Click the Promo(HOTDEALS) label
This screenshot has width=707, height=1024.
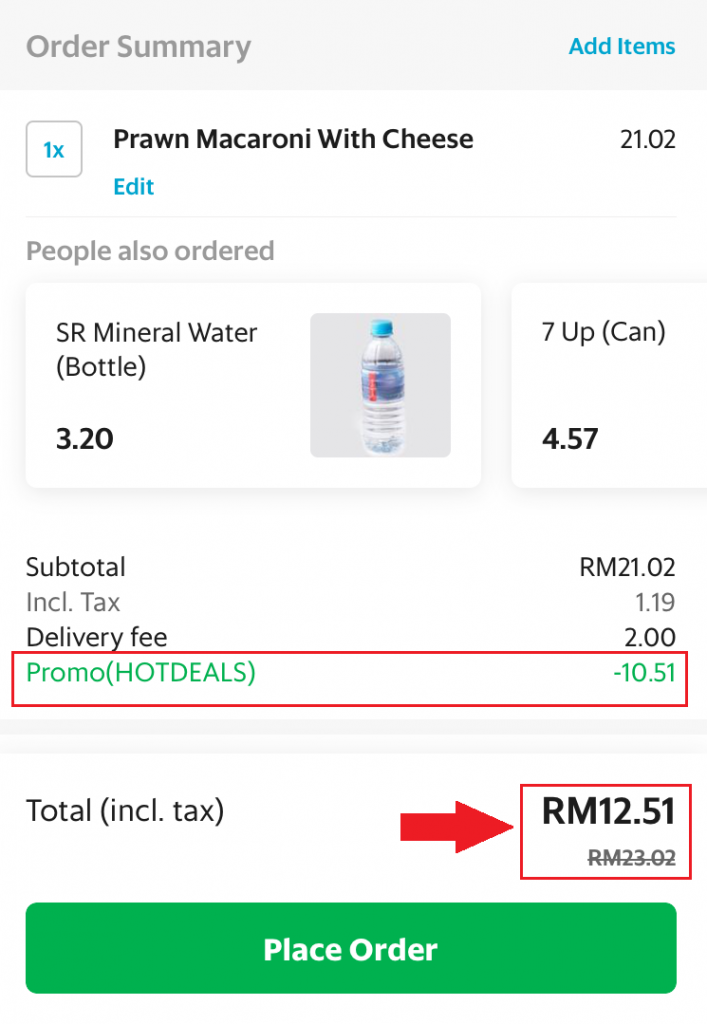(141, 673)
